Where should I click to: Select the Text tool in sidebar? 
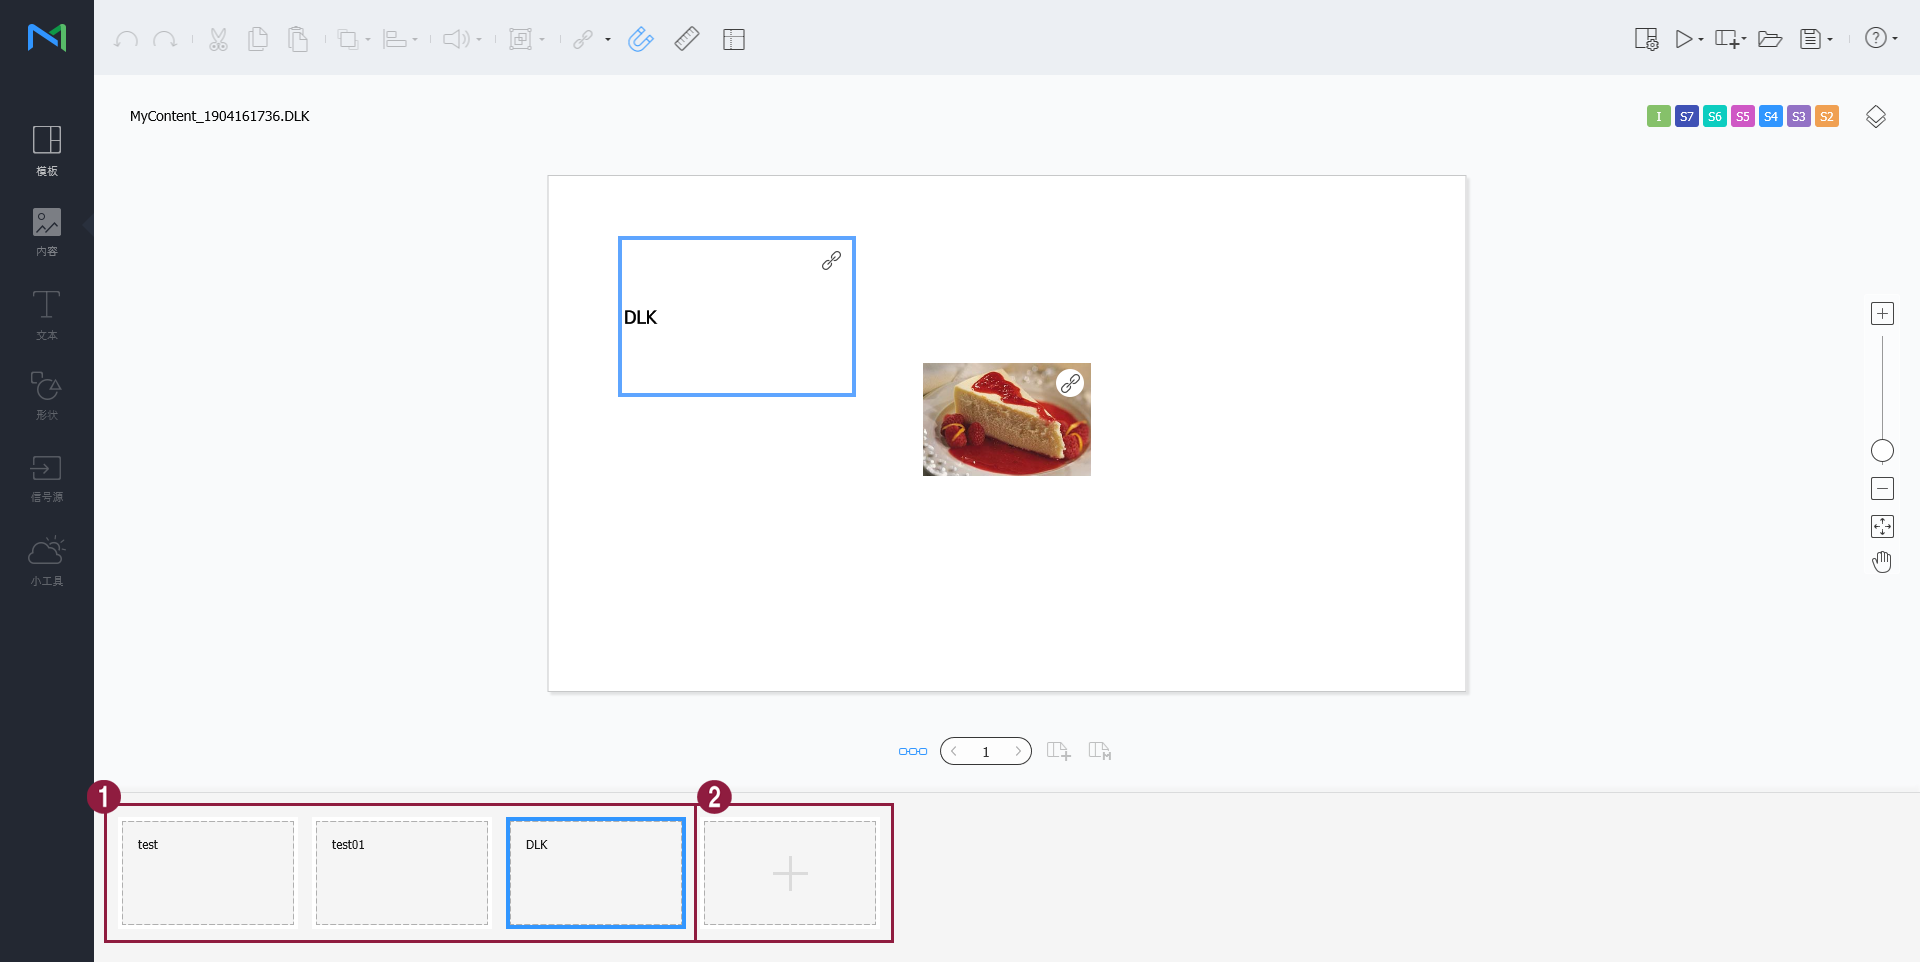point(46,314)
